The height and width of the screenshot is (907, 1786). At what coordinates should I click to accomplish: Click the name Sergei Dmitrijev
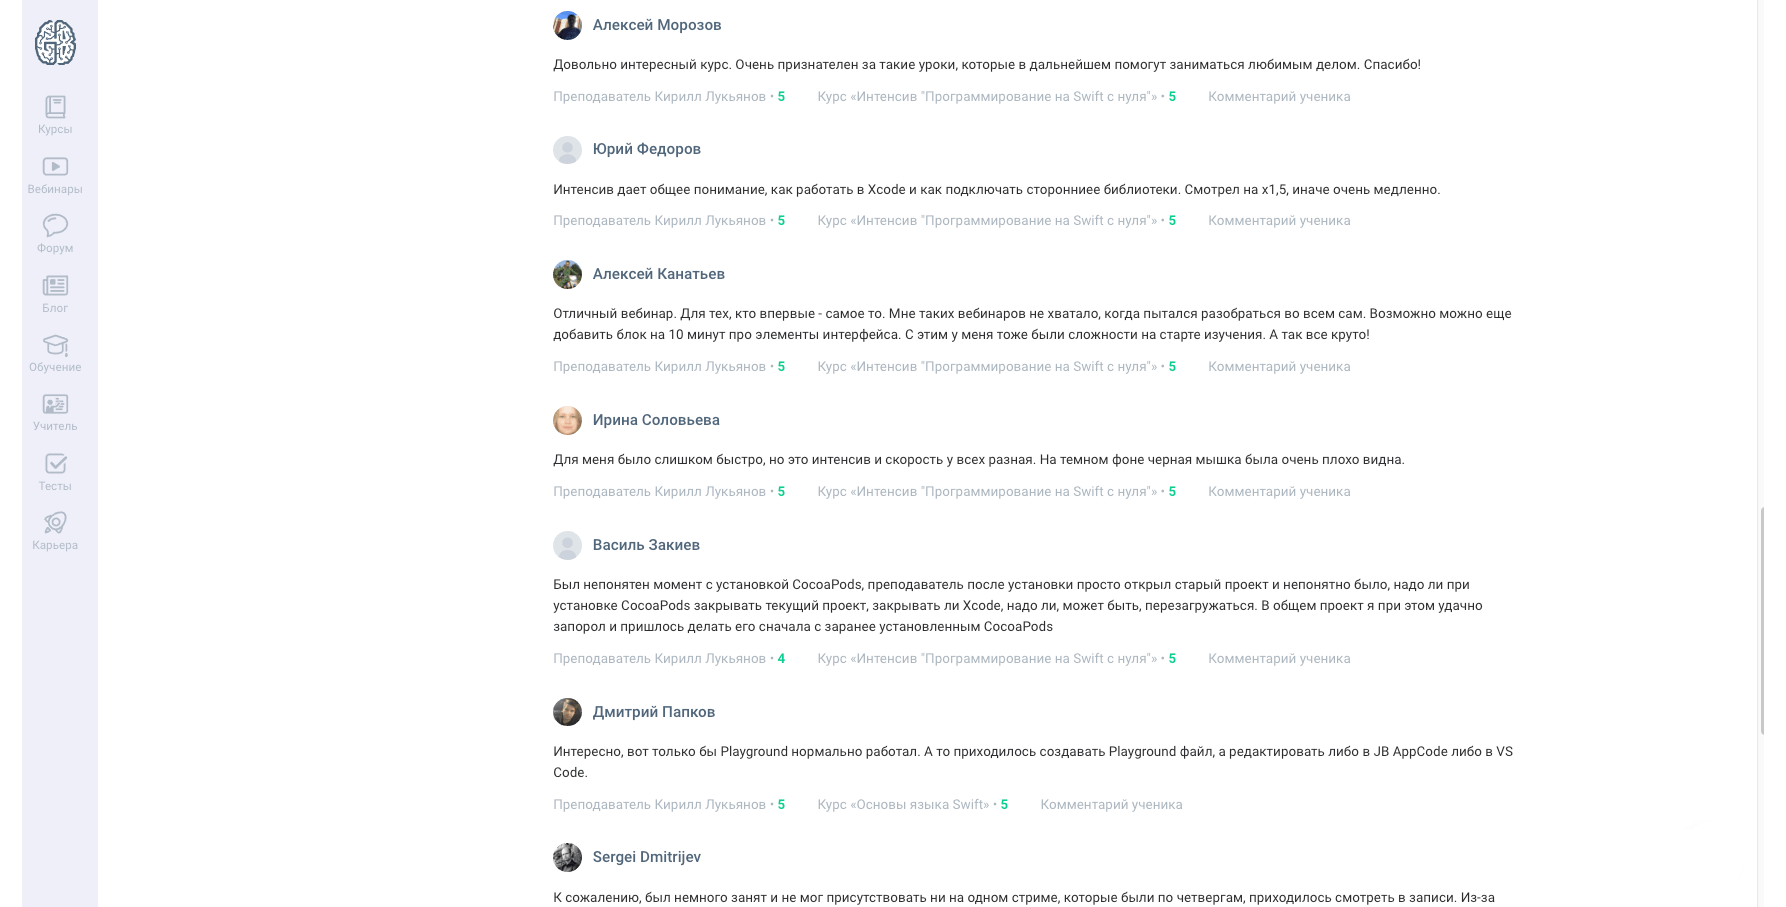pos(646,857)
